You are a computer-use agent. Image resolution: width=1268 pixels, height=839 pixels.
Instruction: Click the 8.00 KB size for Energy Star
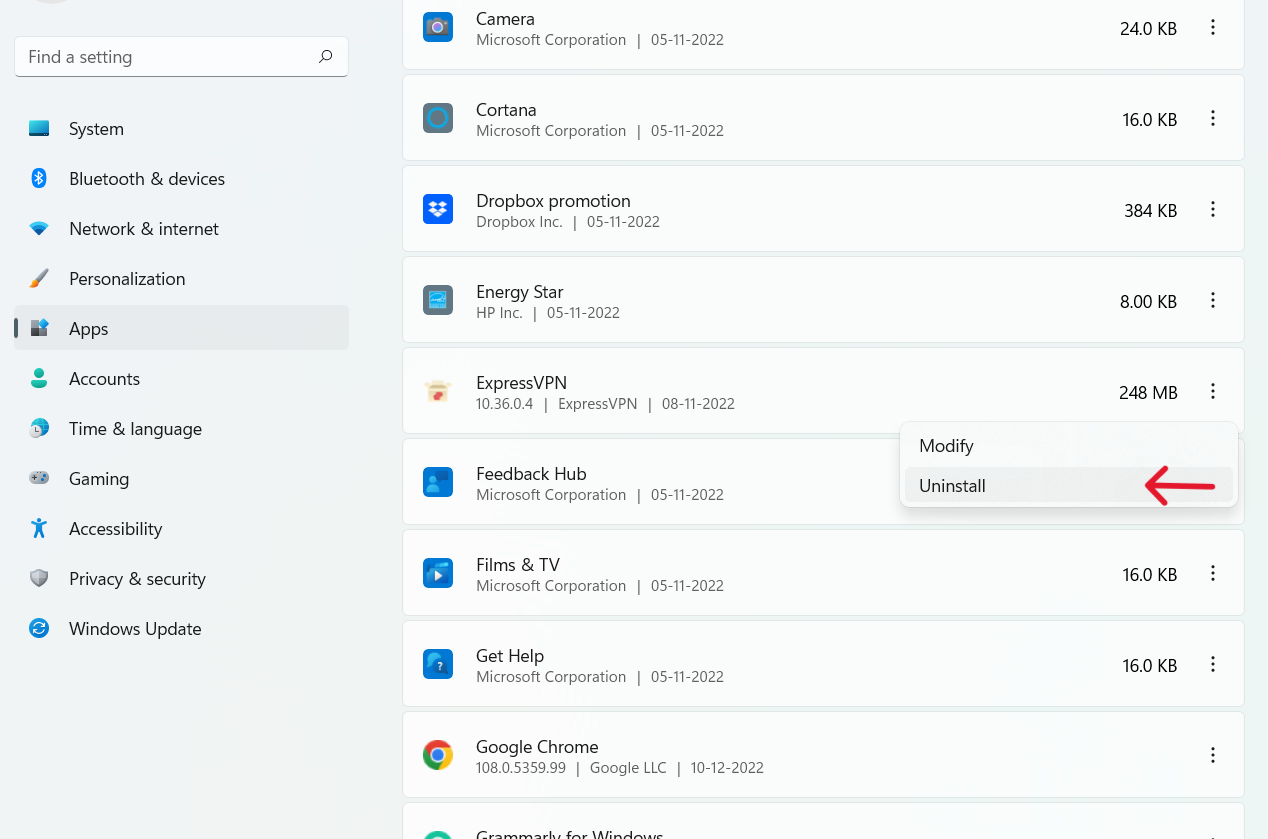pyautogui.click(x=1148, y=302)
